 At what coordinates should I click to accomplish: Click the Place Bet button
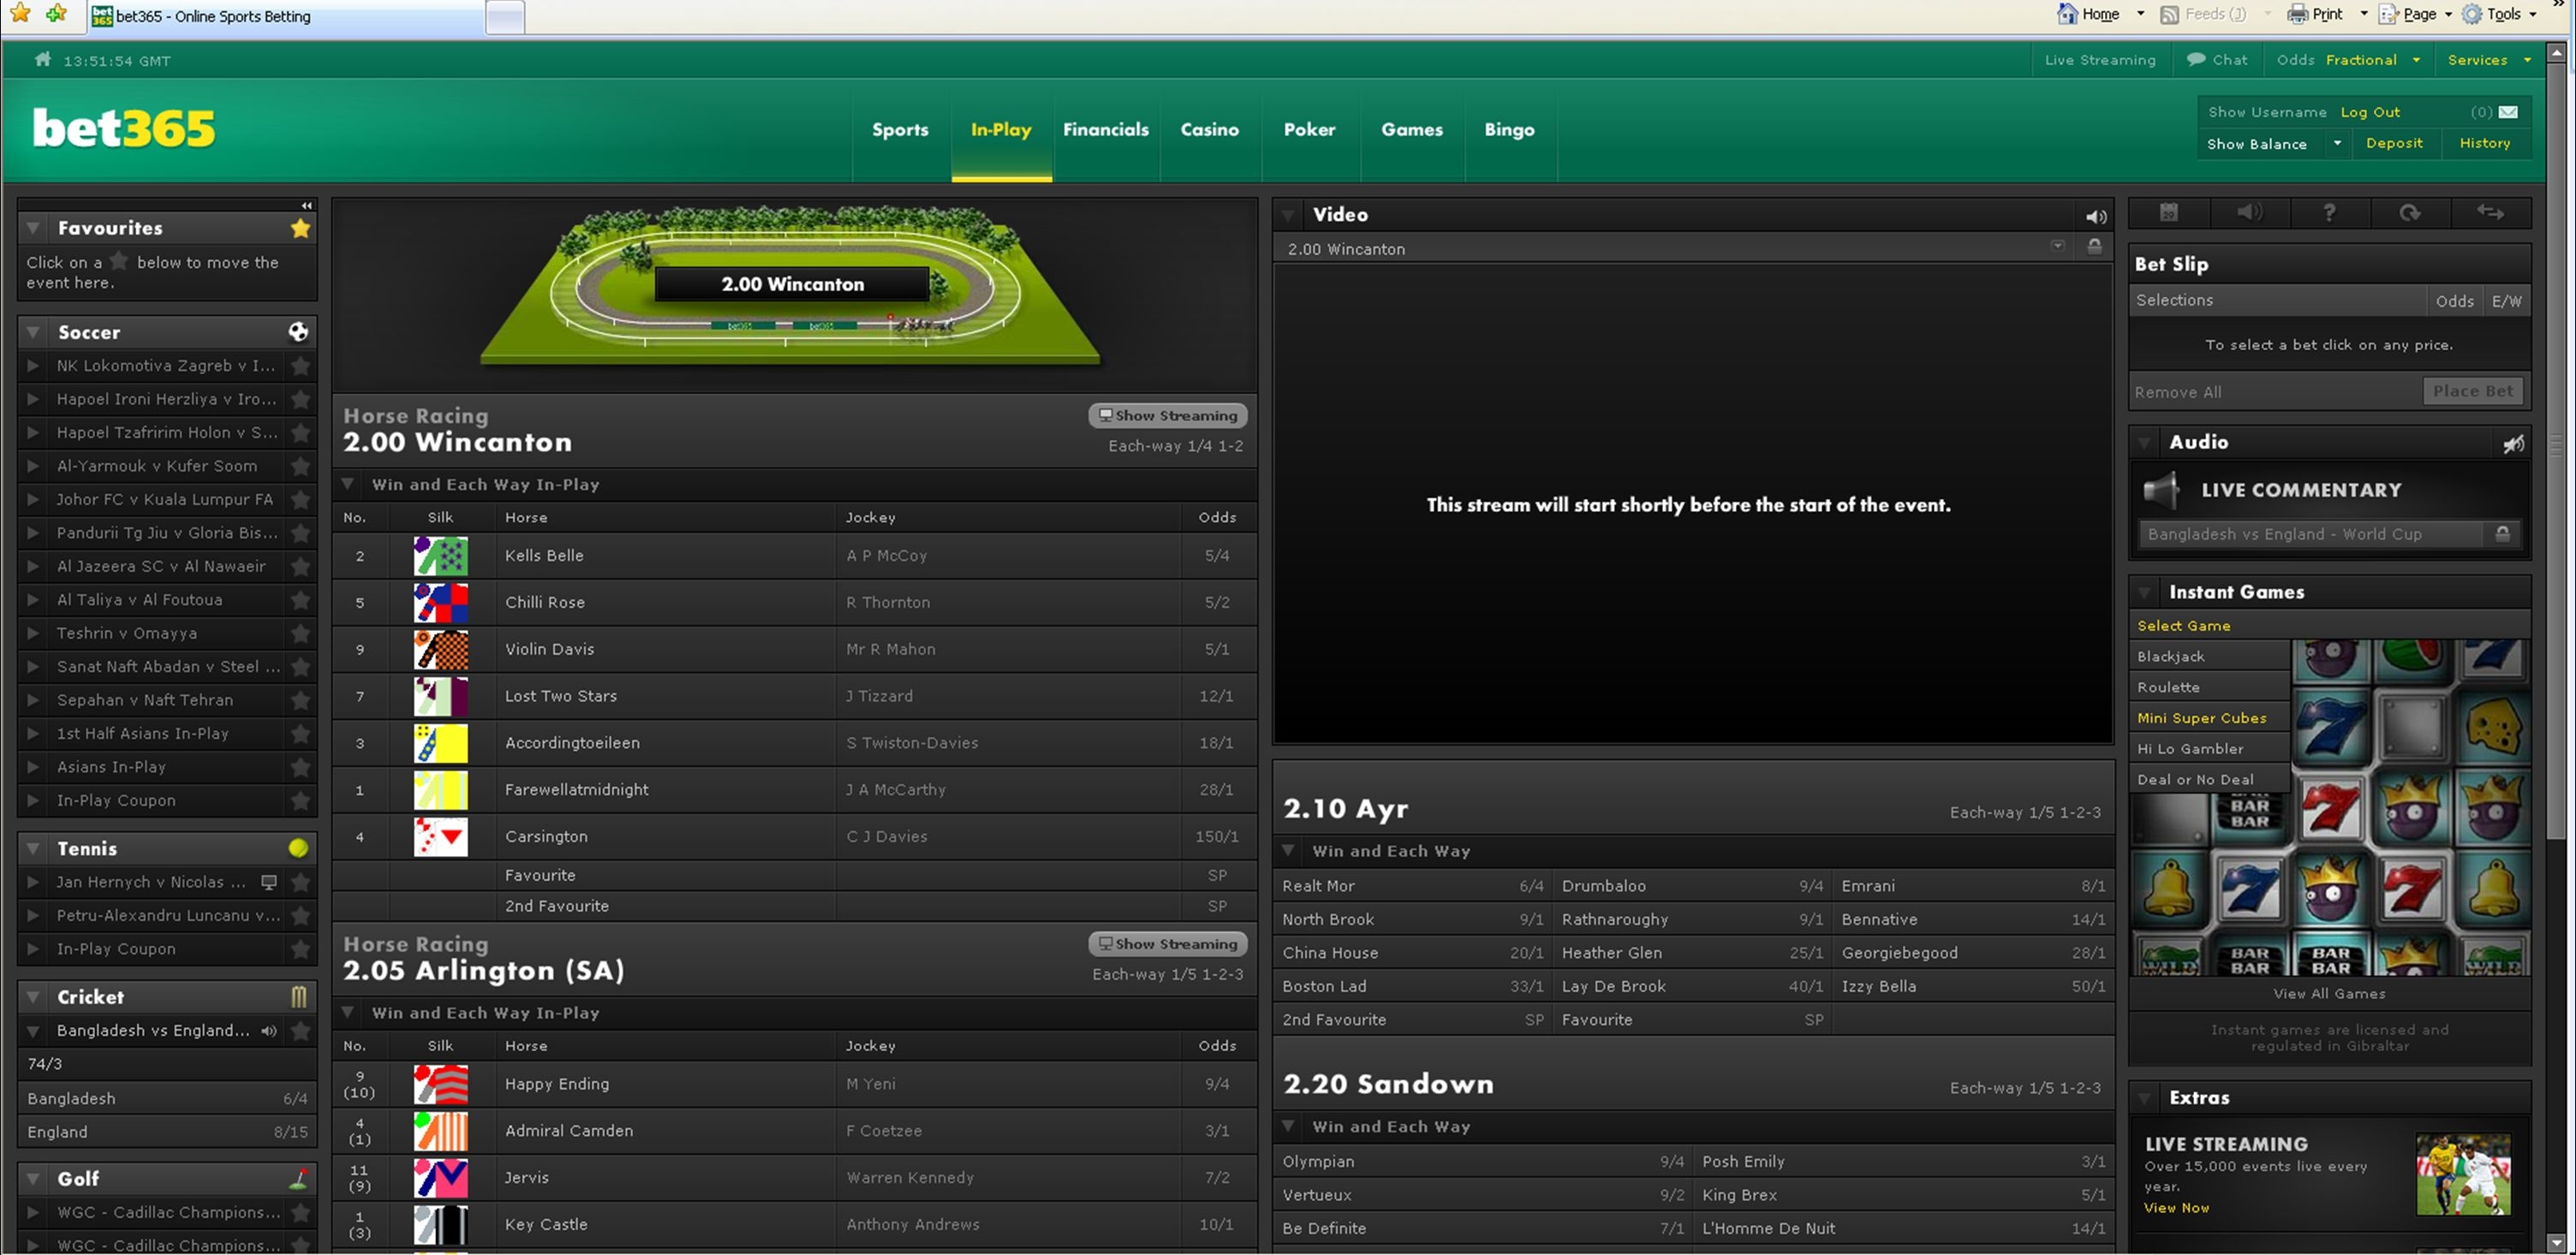(x=2472, y=391)
